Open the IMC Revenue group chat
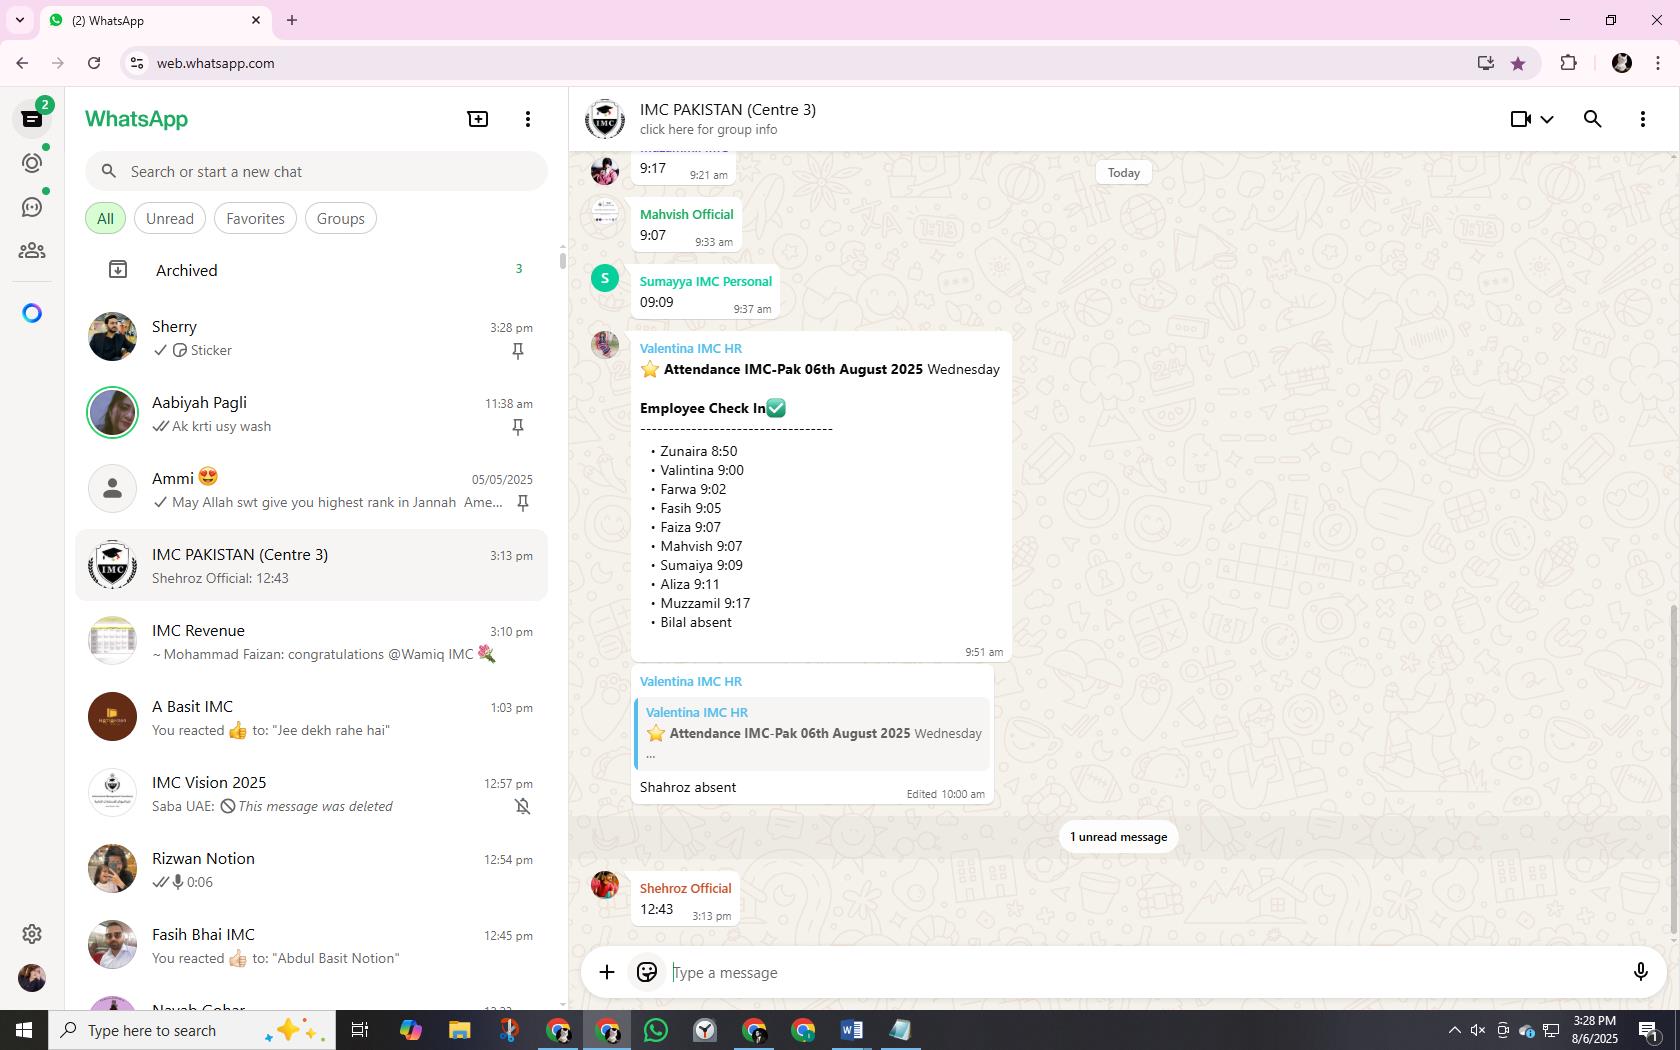Viewport: 1680px width, 1050px height. coord(312,641)
